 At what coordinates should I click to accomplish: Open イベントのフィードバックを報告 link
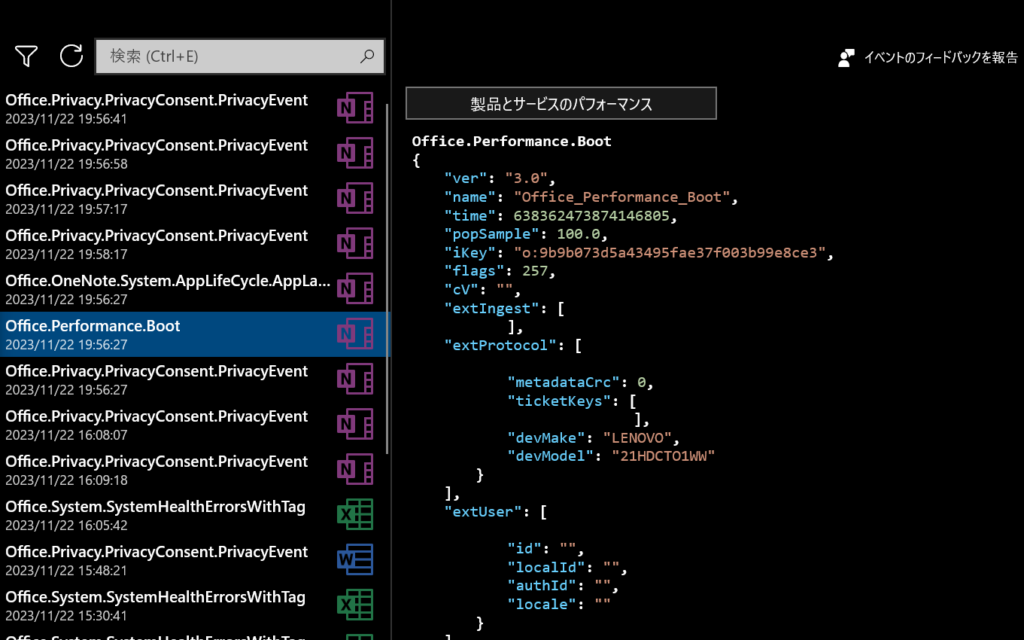[x=940, y=57]
